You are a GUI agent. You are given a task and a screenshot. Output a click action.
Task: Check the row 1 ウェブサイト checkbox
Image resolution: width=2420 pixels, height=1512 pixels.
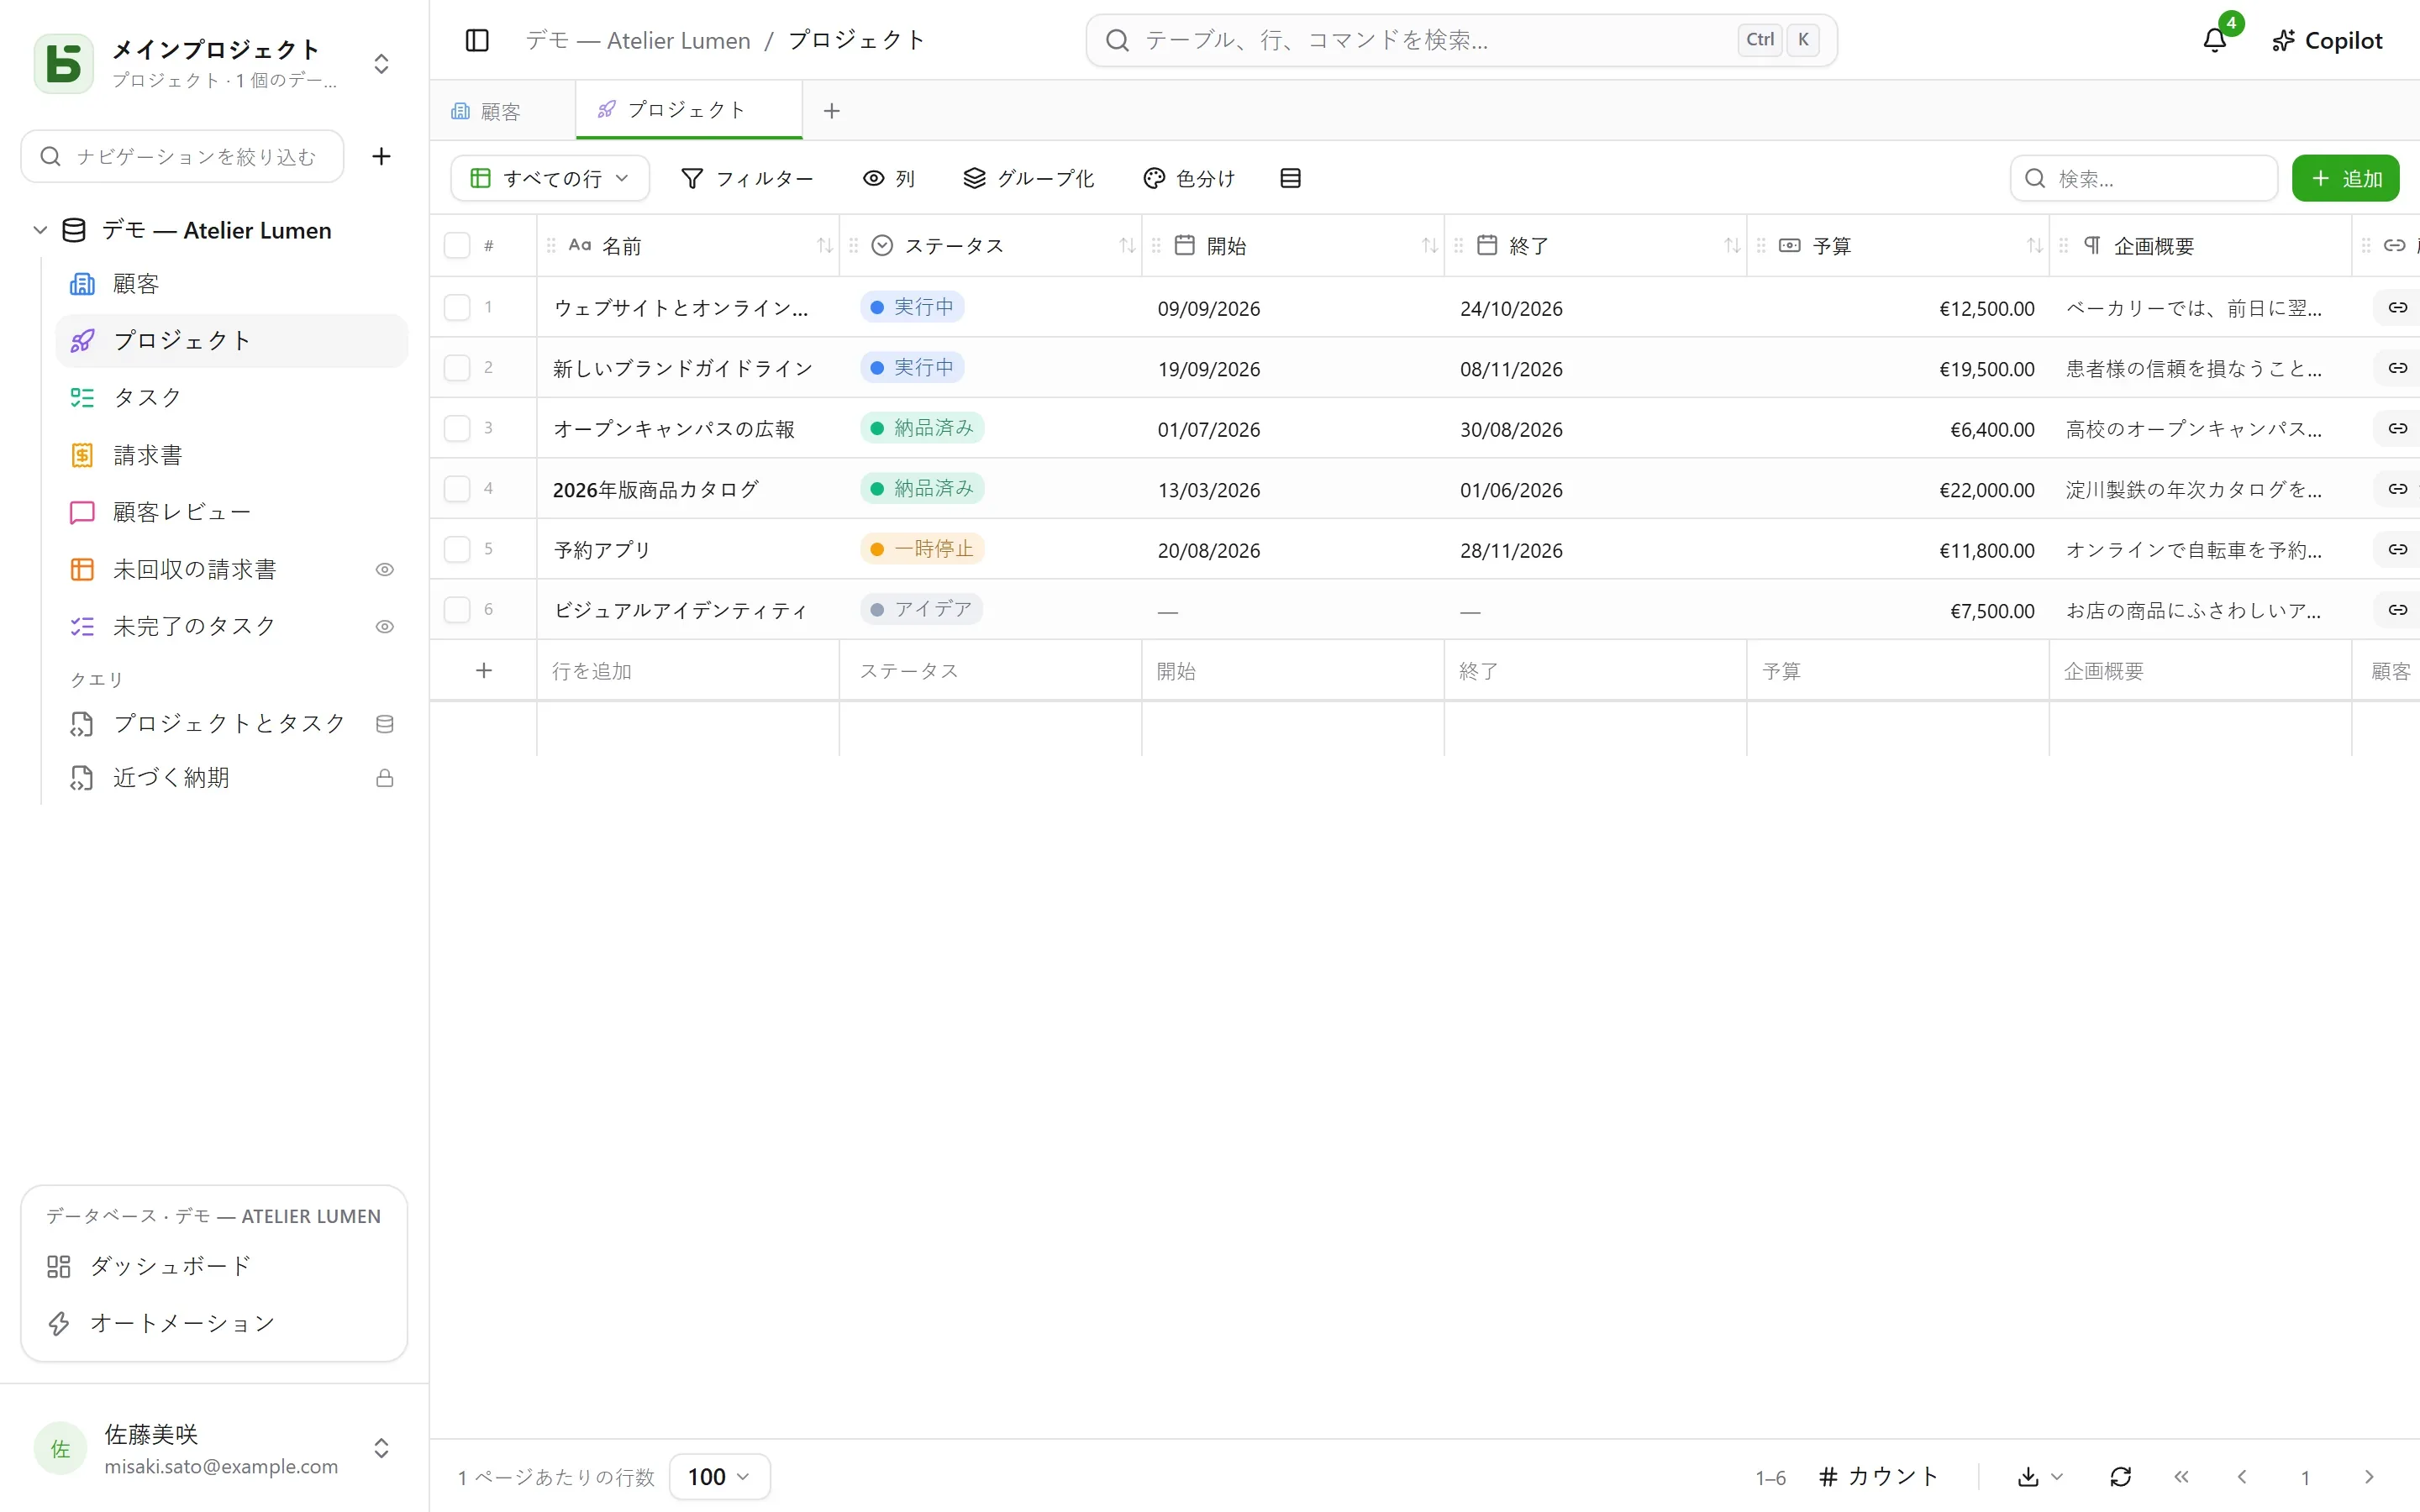coord(457,307)
